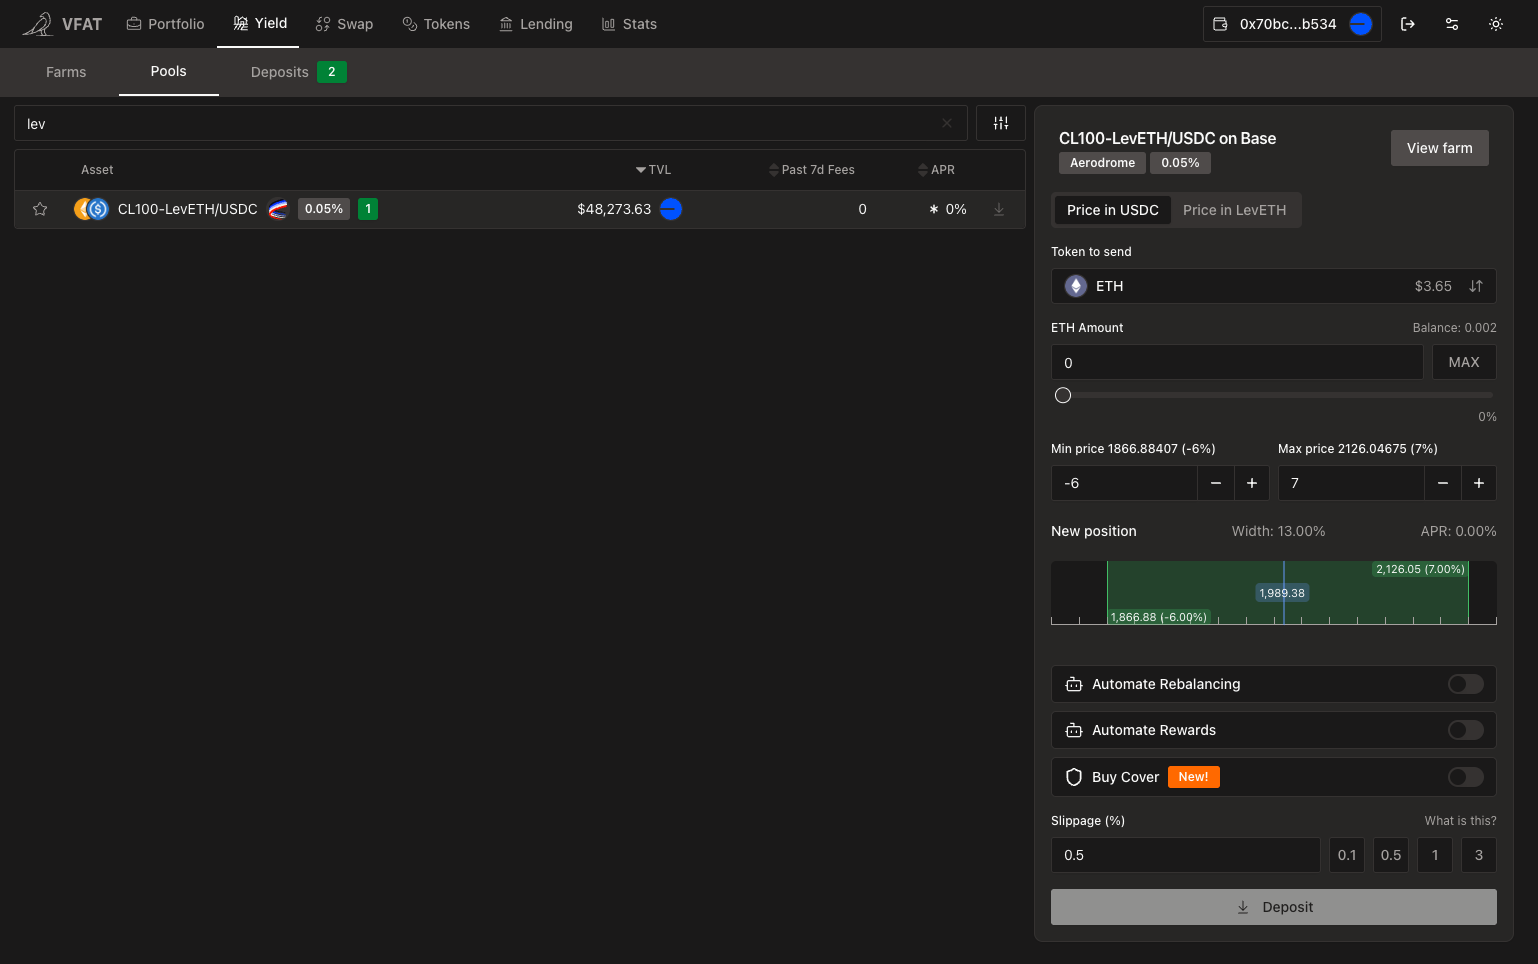This screenshot has height=964, width=1538.
Task: Click the 0.05% tag in side panel
Action: 1180,163
